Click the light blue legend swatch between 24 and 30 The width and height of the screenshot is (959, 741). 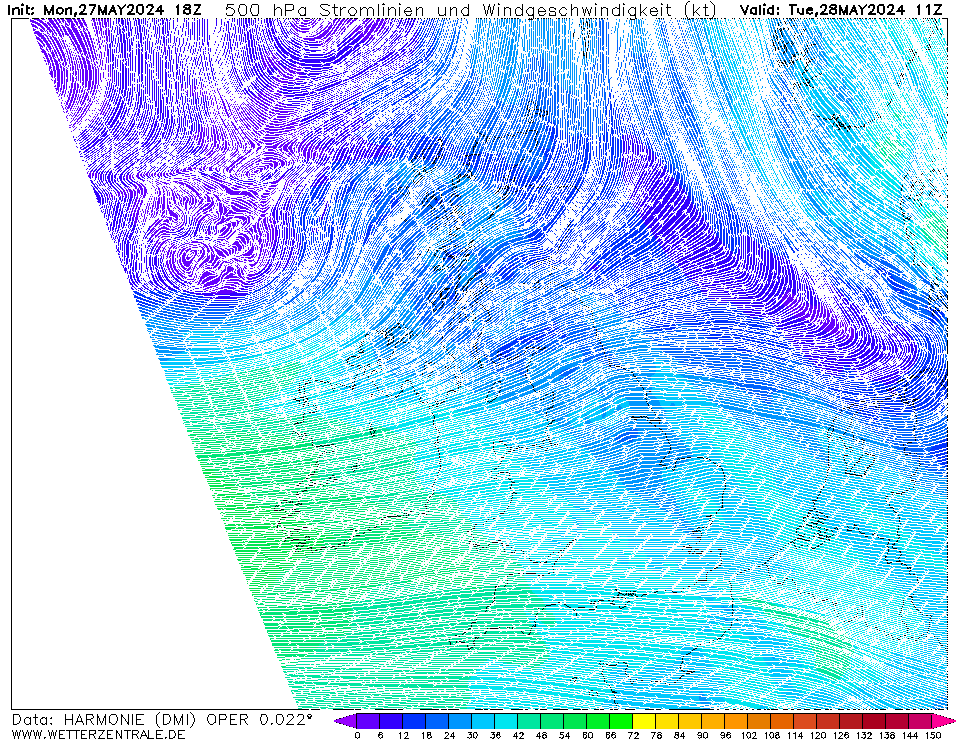coord(460,721)
